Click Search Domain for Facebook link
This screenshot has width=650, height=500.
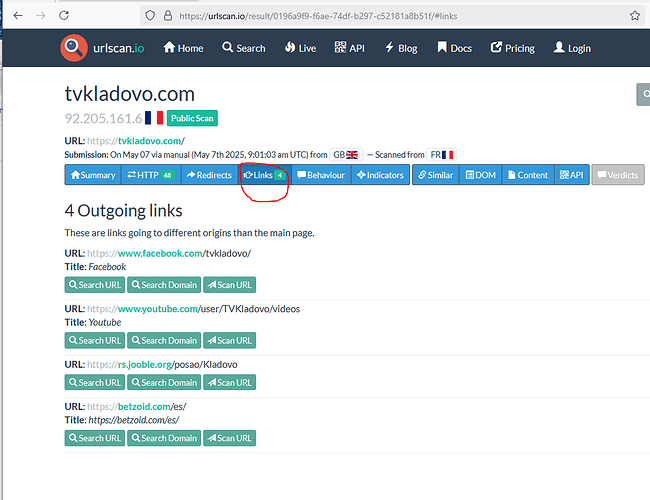(164, 285)
